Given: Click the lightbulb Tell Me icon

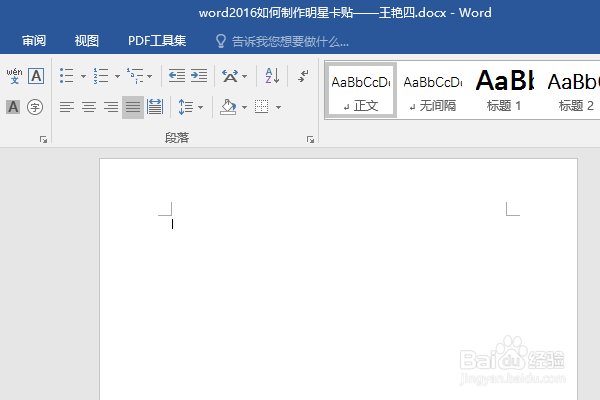Looking at the screenshot, I should click(221, 41).
